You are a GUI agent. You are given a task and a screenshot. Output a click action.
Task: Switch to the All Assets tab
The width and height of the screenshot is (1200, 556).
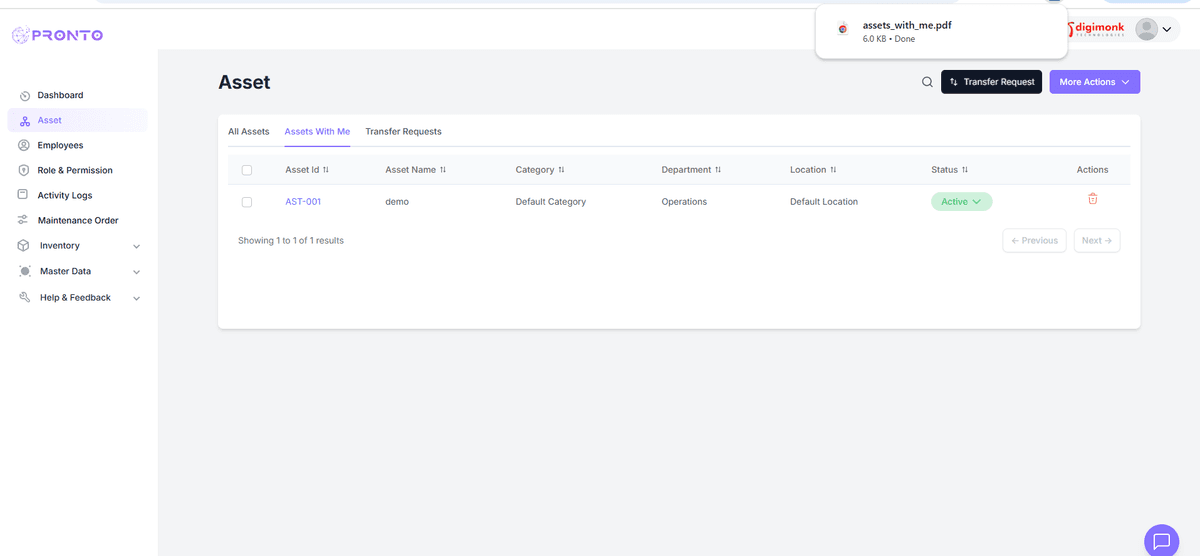pyautogui.click(x=248, y=132)
